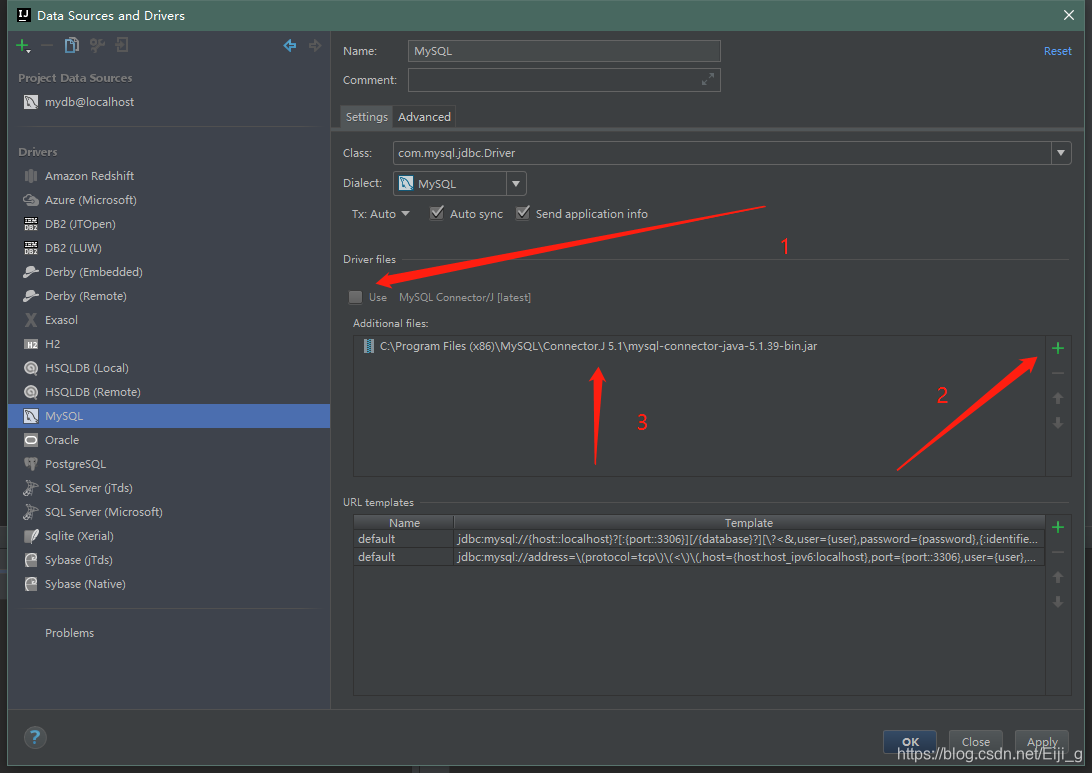This screenshot has width=1092, height=773.
Task: Move the URL template up
Action: pos(1058,577)
